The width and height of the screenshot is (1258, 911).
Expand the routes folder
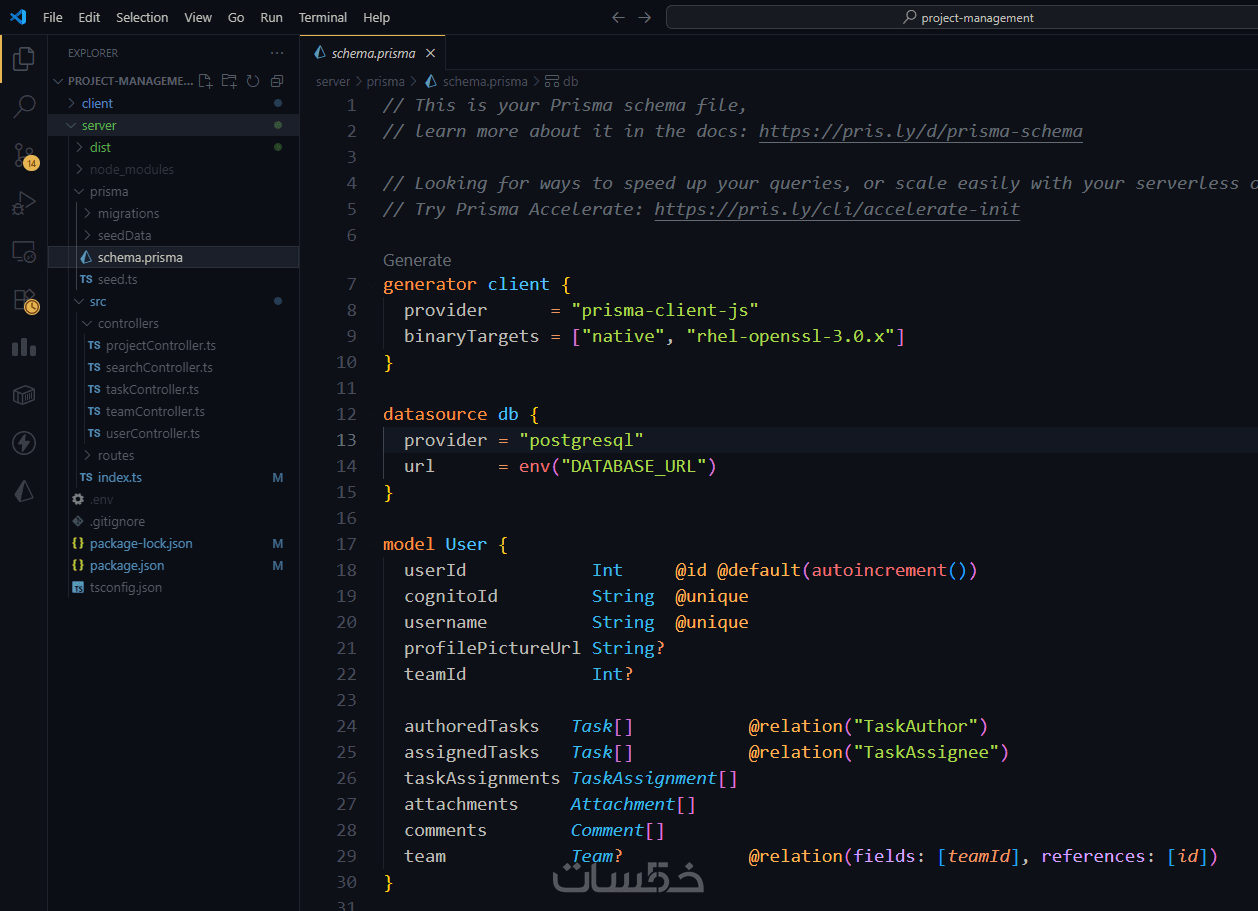[x=116, y=455]
